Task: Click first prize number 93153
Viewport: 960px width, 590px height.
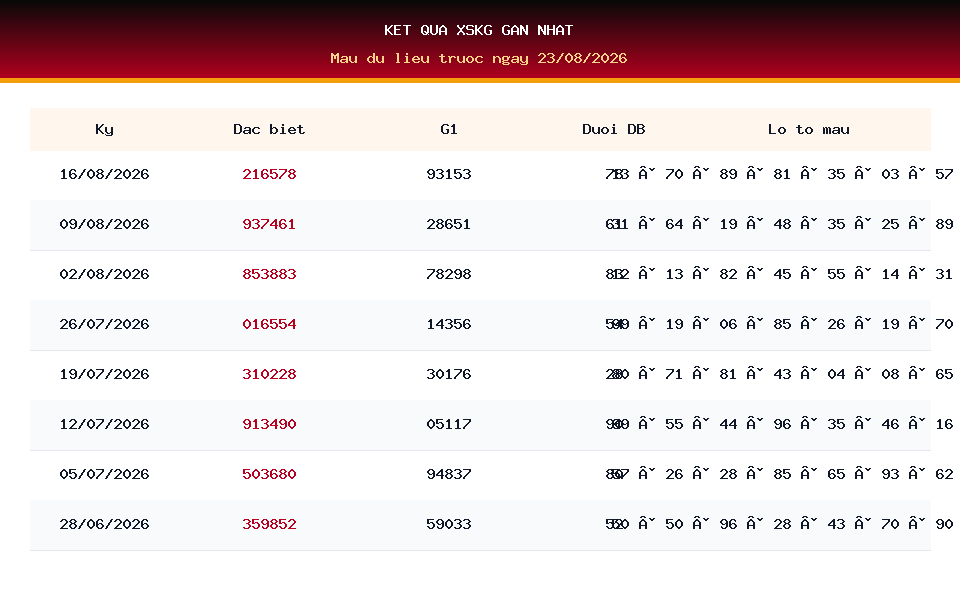Action: point(449,174)
